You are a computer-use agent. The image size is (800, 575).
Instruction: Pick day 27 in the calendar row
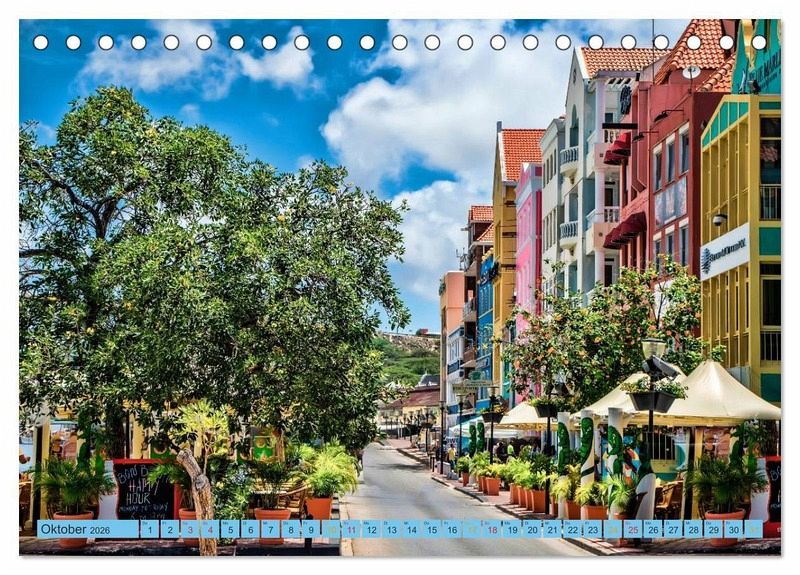point(673,529)
